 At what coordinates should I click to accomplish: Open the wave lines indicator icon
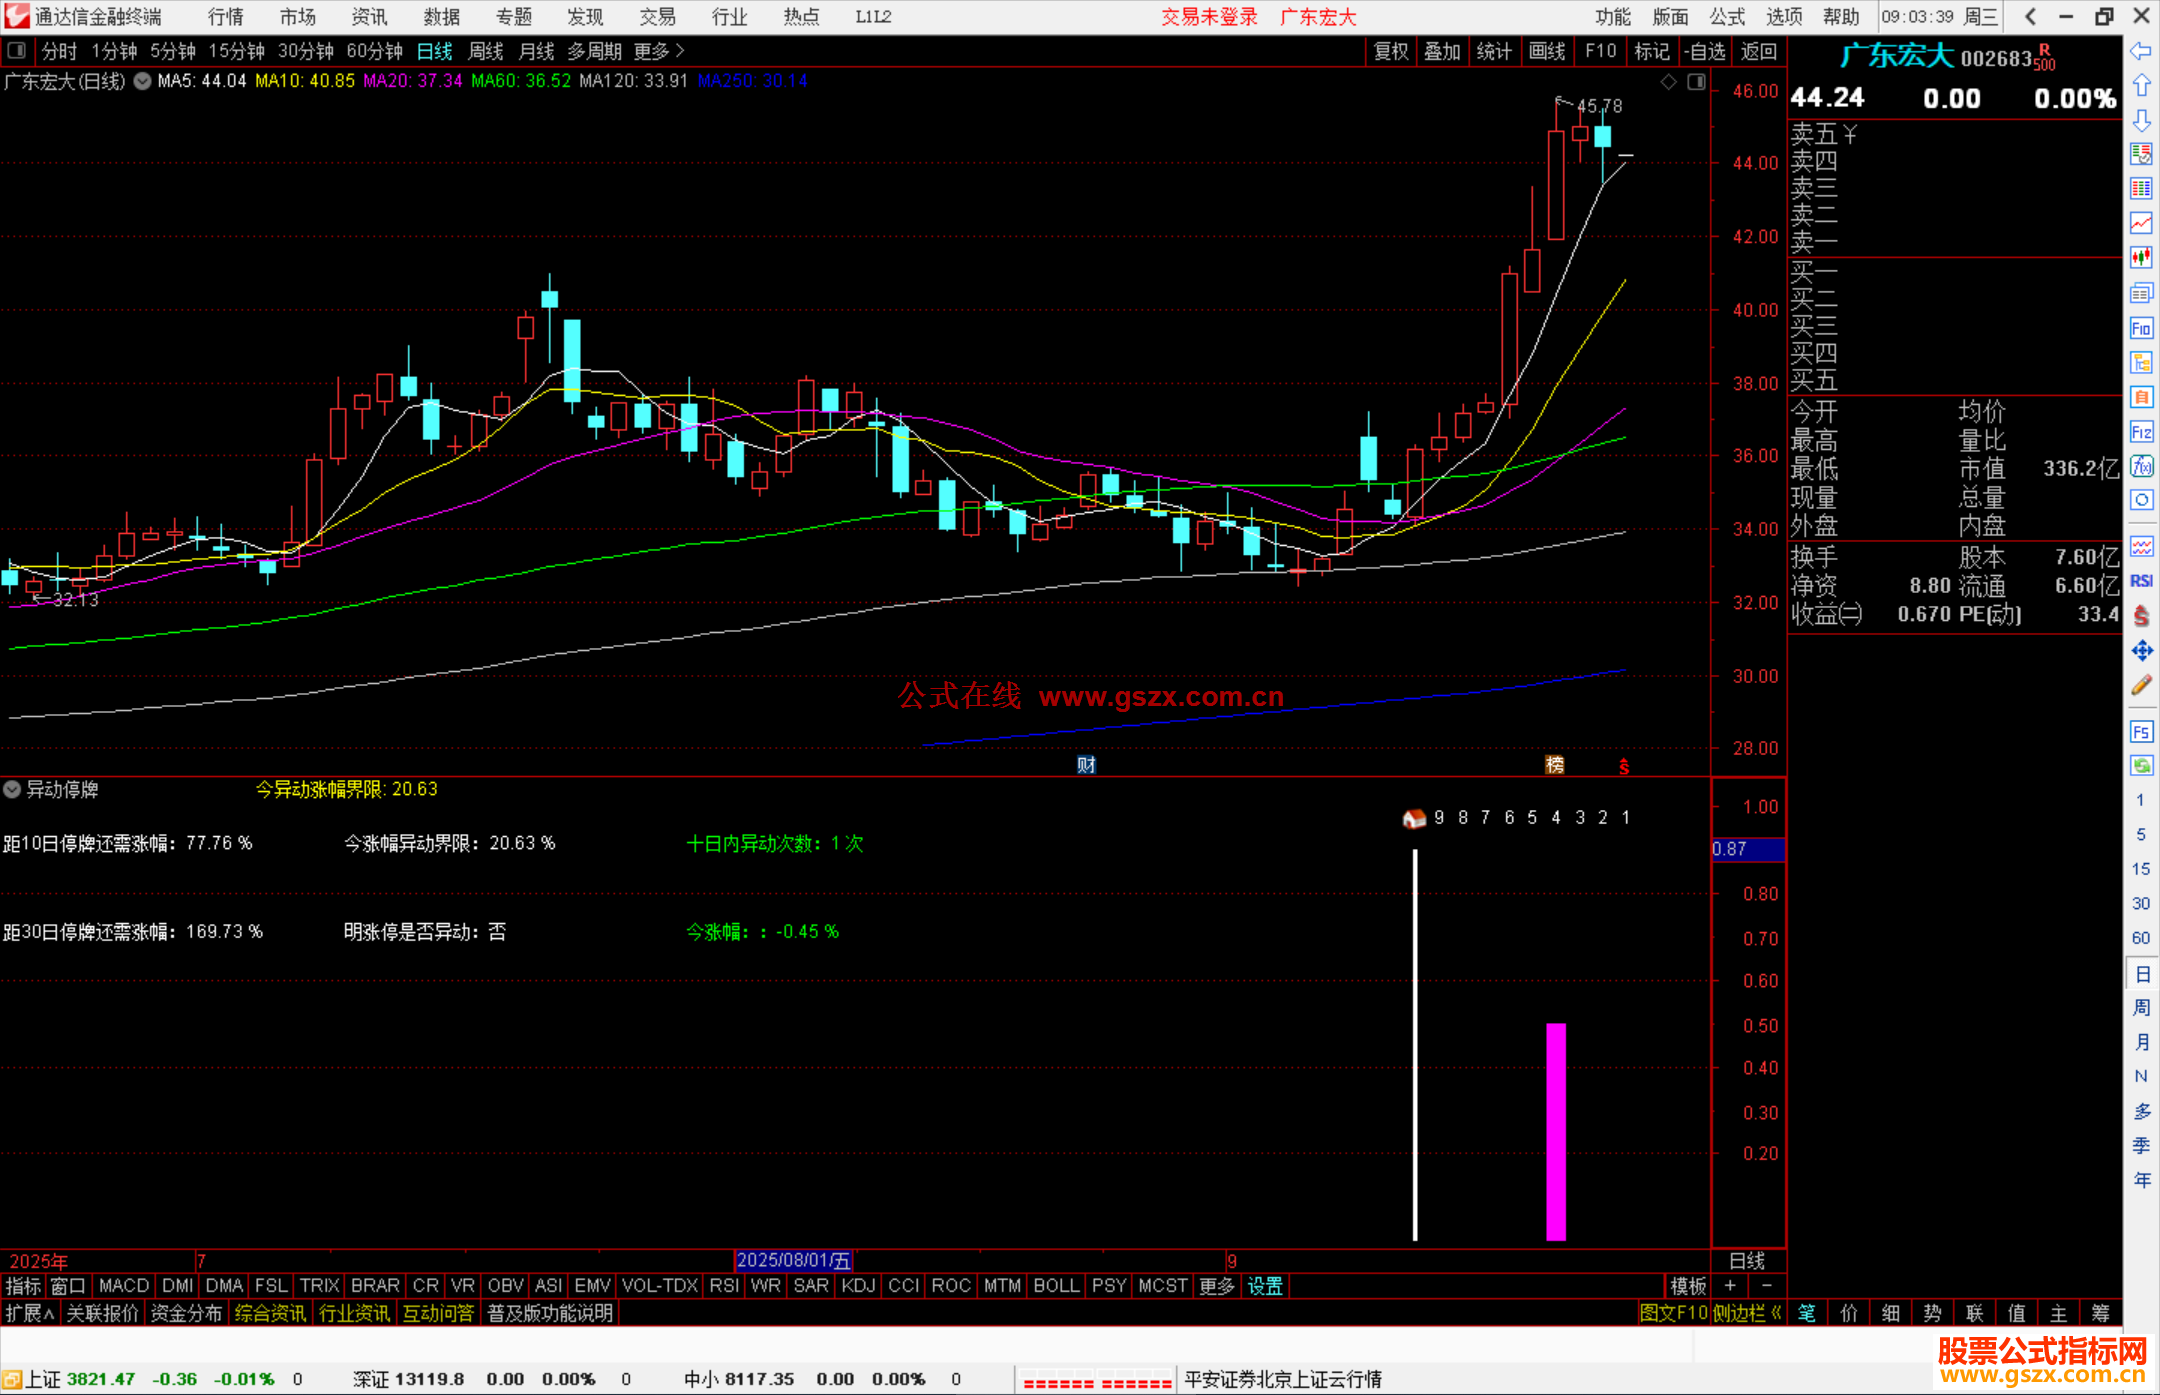pyautogui.click(x=2141, y=546)
